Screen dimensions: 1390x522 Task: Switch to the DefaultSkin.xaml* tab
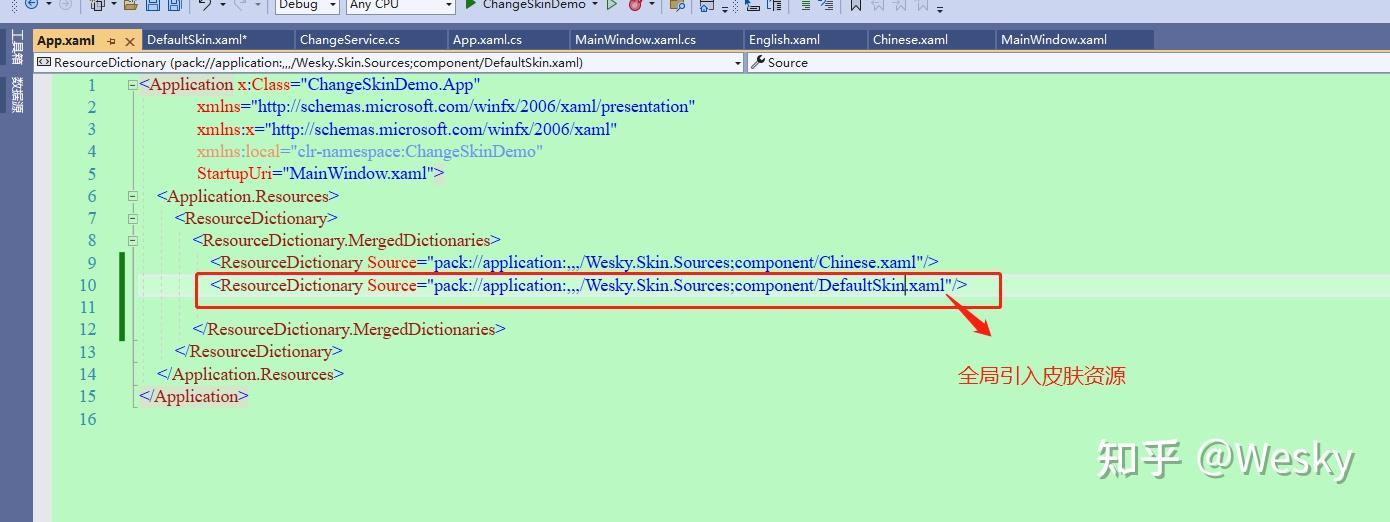coord(197,40)
